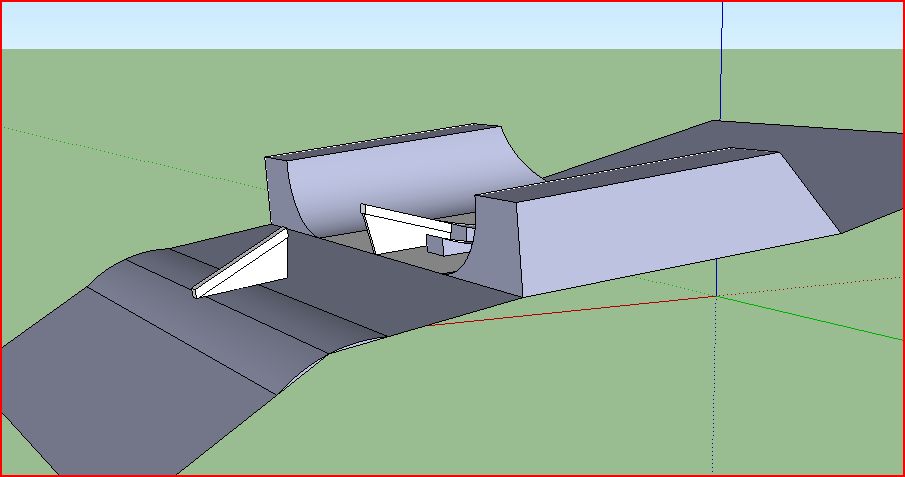Click the solid blue vertical axis line
Viewport: 905px width, 477px height.
point(722,60)
